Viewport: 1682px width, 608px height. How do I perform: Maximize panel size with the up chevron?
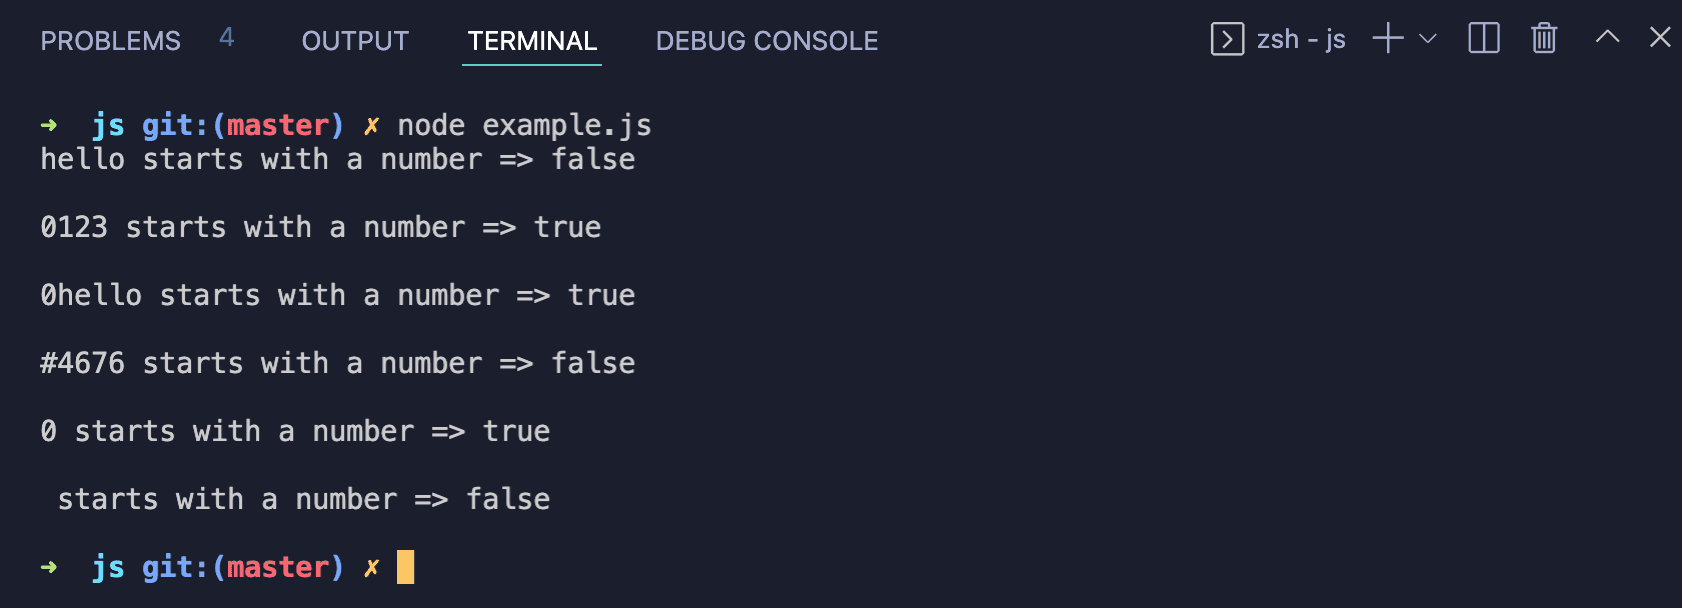[x=1607, y=37]
